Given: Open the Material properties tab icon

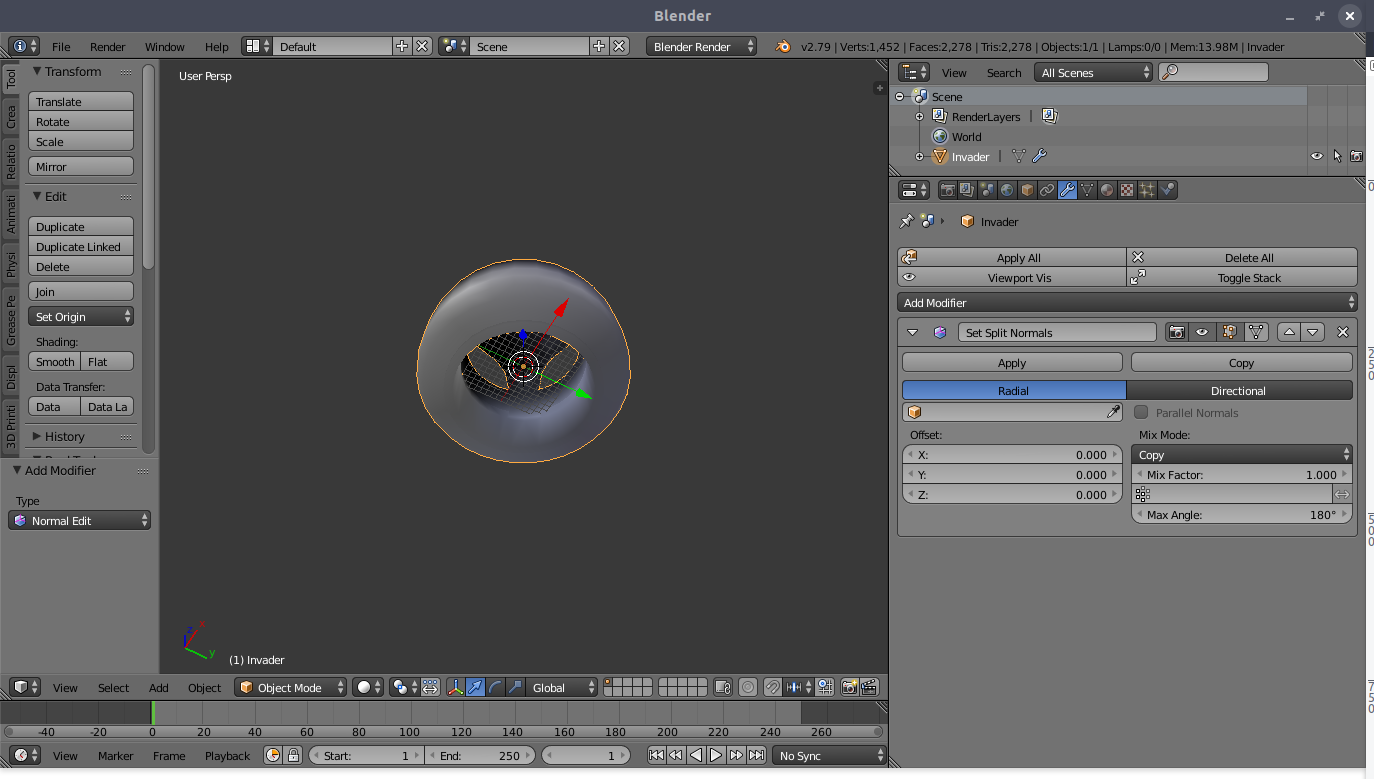Looking at the screenshot, I should pyautogui.click(x=1107, y=190).
